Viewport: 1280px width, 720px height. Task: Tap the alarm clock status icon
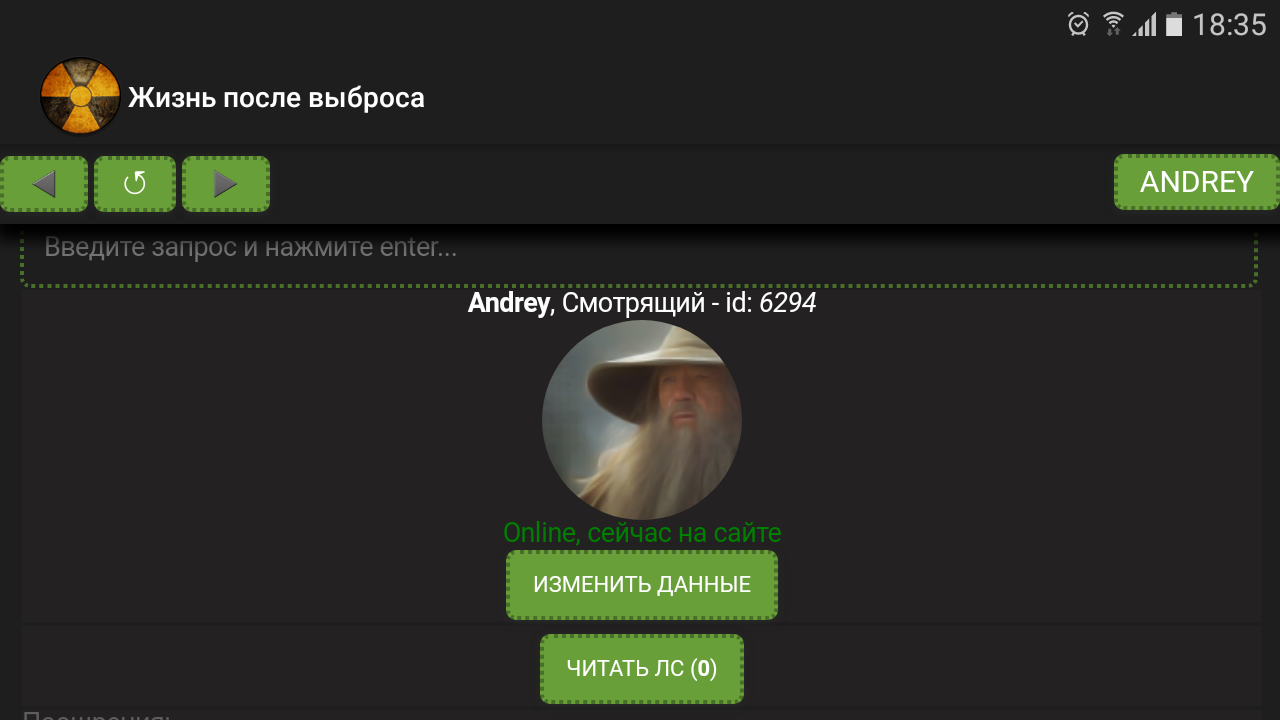tap(1078, 24)
